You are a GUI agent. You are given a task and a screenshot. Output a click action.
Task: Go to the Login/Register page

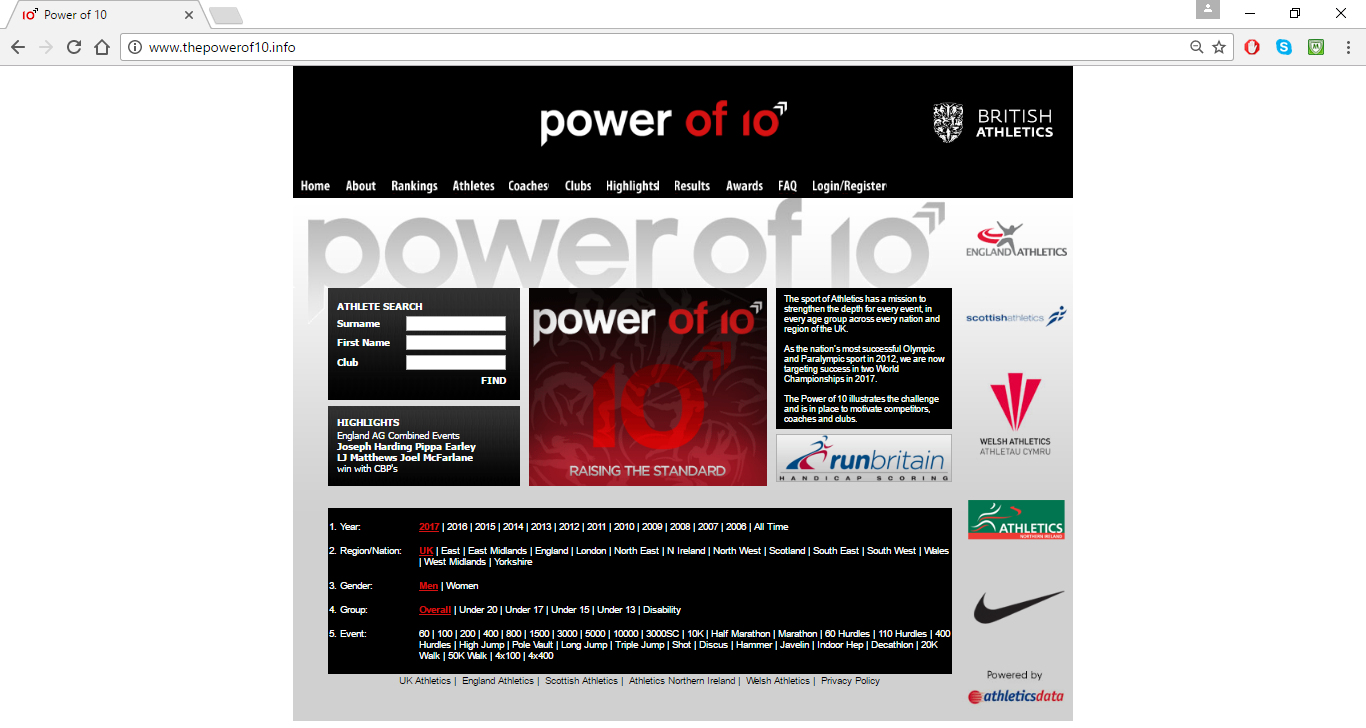(x=848, y=186)
